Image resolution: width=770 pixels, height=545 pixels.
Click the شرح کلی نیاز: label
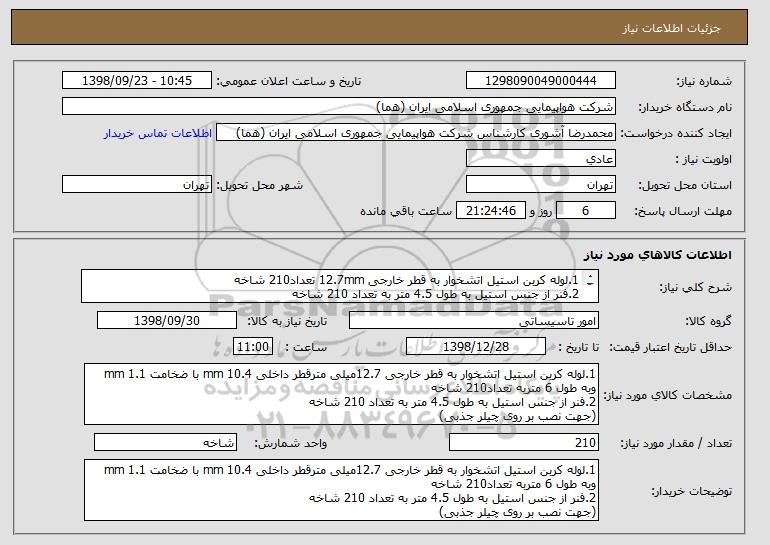(x=693, y=287)
